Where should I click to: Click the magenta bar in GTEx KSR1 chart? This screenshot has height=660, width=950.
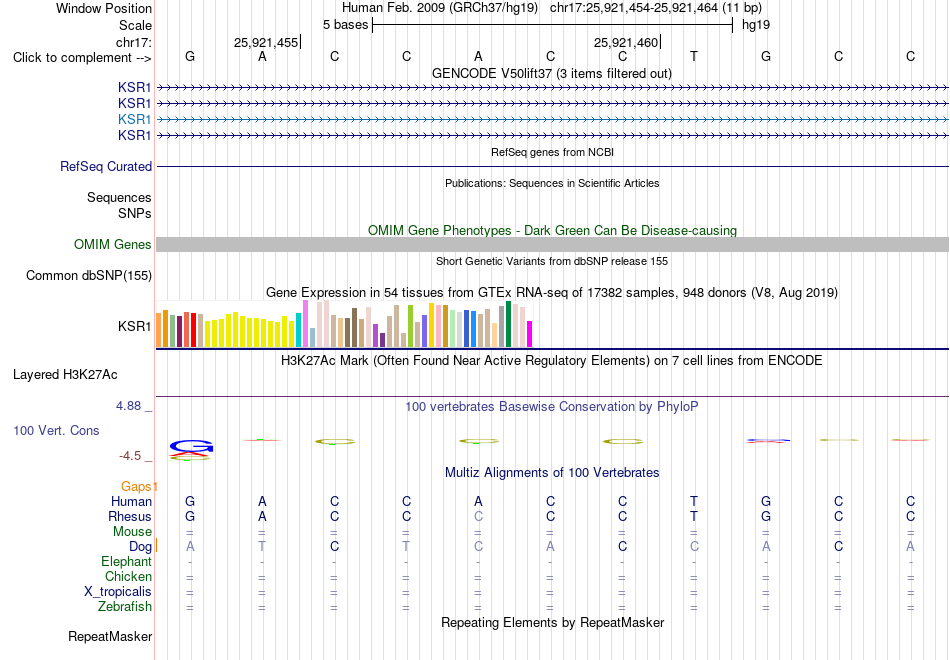coord(530,334)
